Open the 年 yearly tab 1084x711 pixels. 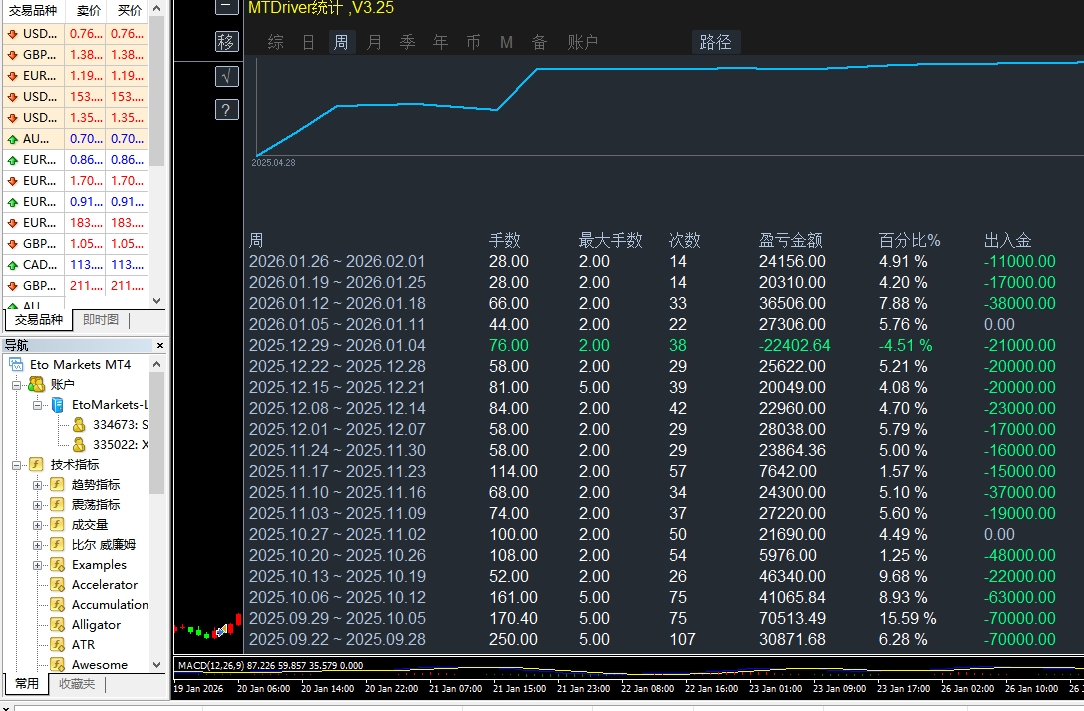[x=440, y=42]
